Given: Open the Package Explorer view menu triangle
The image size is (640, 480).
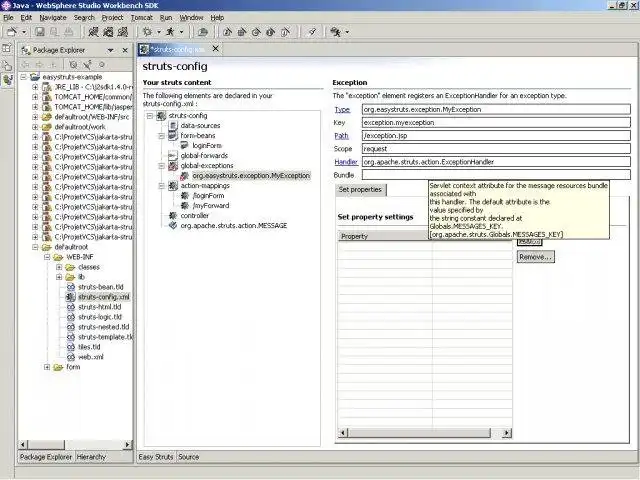Looking at the screenshot, I should click(x=110, y=50).
